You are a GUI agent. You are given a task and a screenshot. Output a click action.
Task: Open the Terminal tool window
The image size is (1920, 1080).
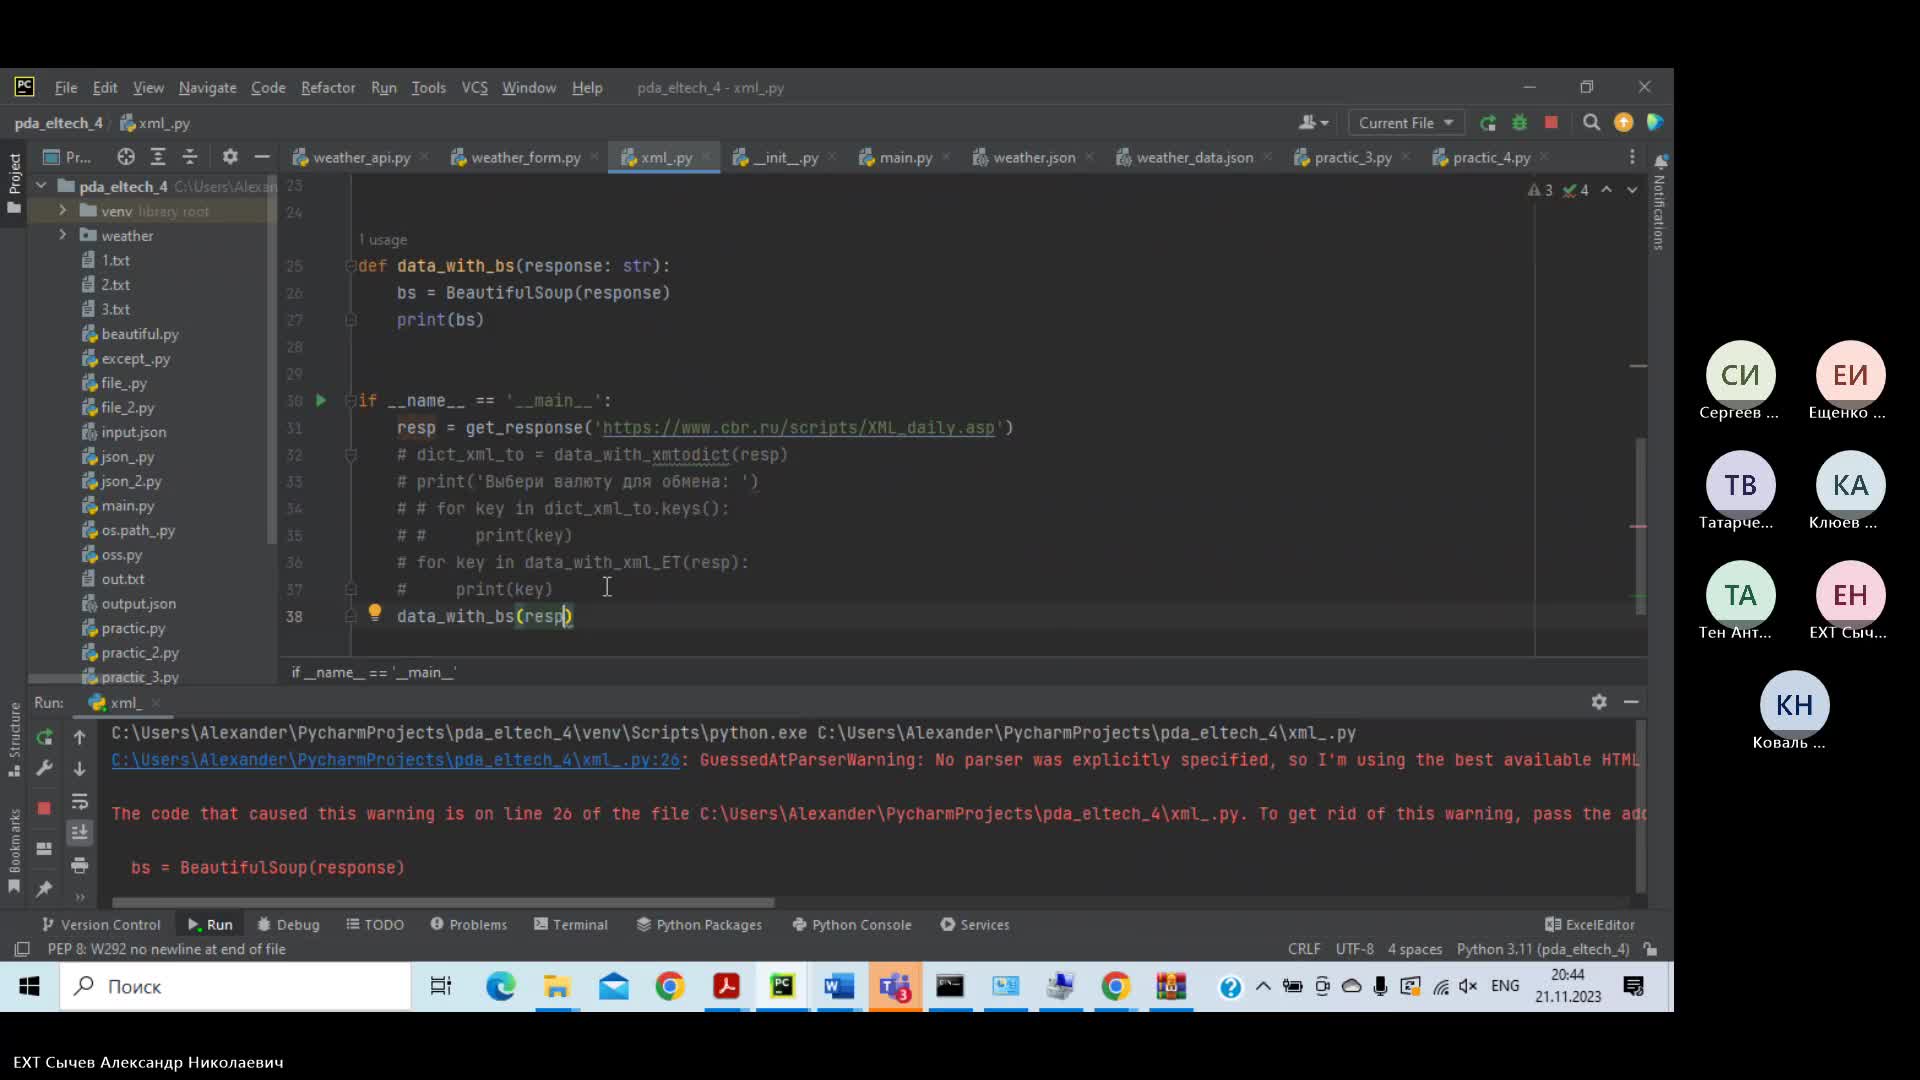(571, 925)
